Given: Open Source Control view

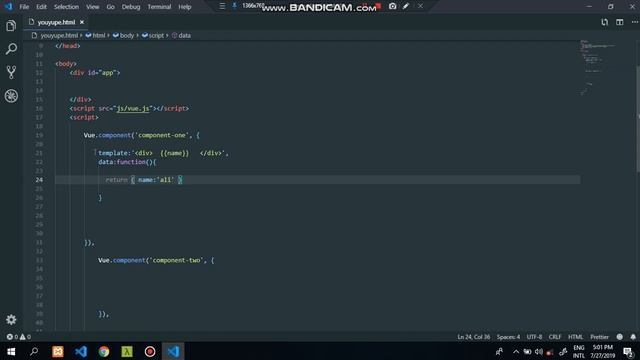Looking at the screenshot, I should pos(11,72).
